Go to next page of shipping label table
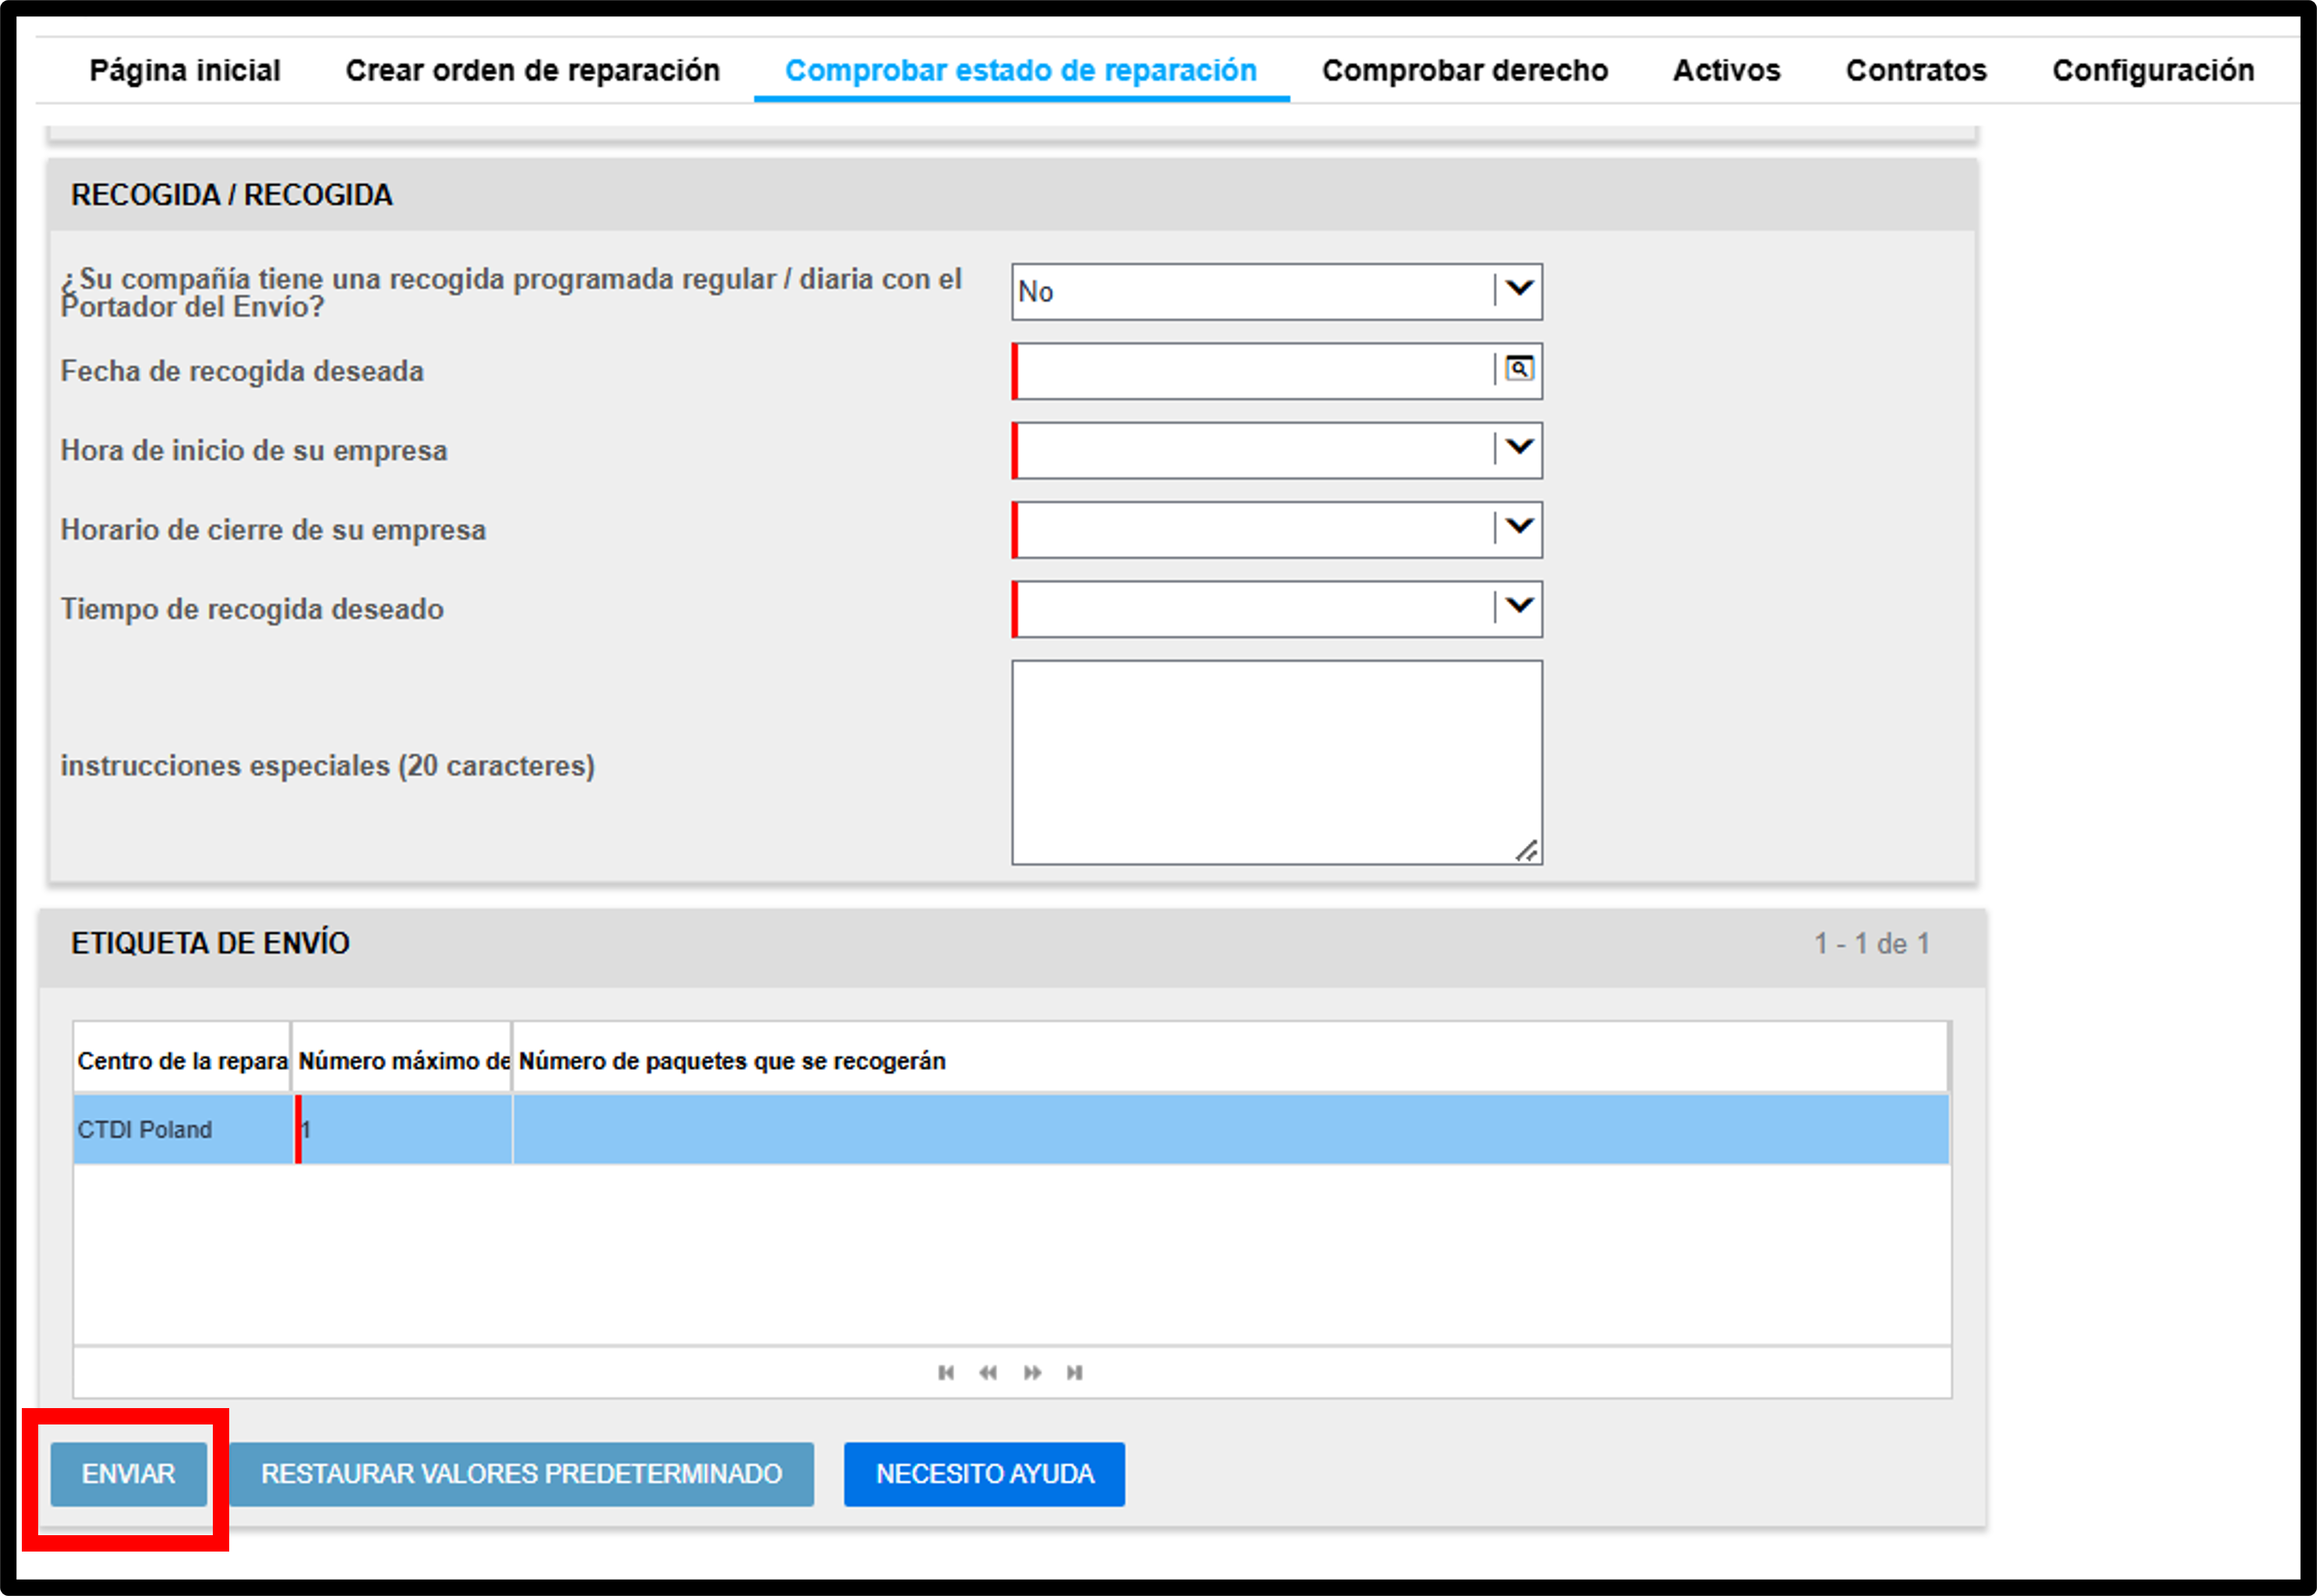This screenshot has height=1596, width=2317. (1032, 1372)
